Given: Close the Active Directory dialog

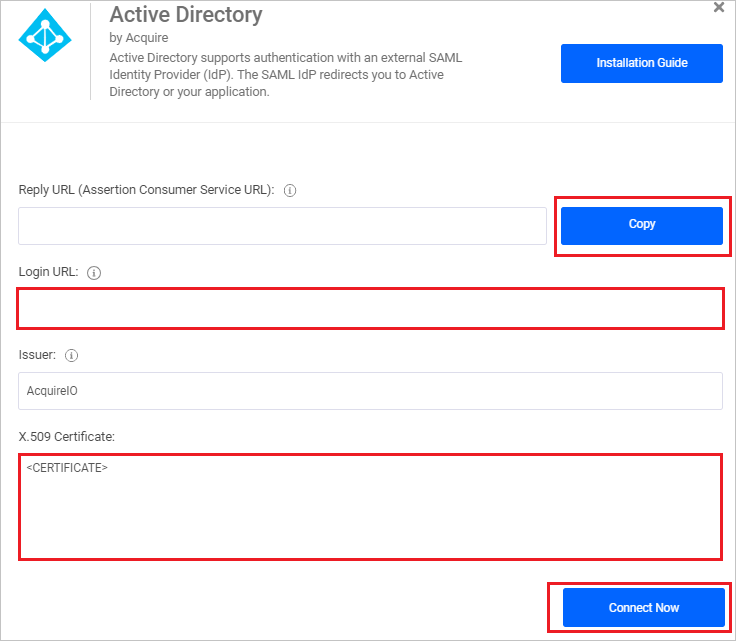Looking at the screenshot, I should tap(719, 8).
